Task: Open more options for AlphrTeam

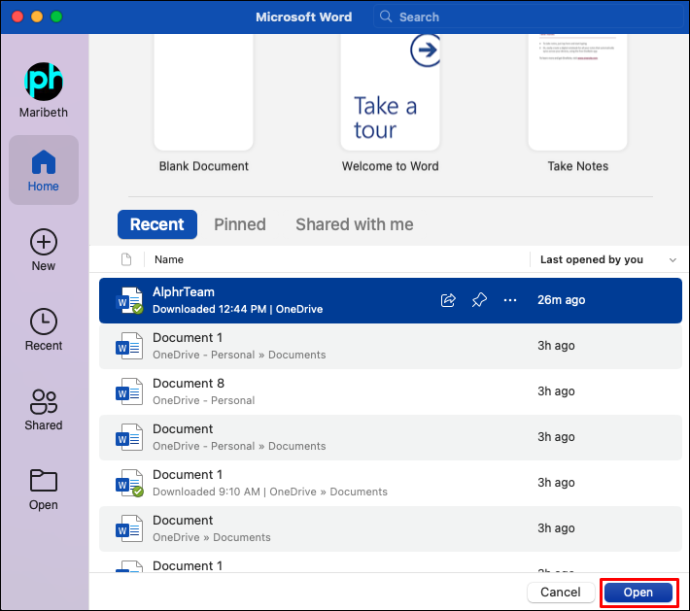Action: coord(510,300)
